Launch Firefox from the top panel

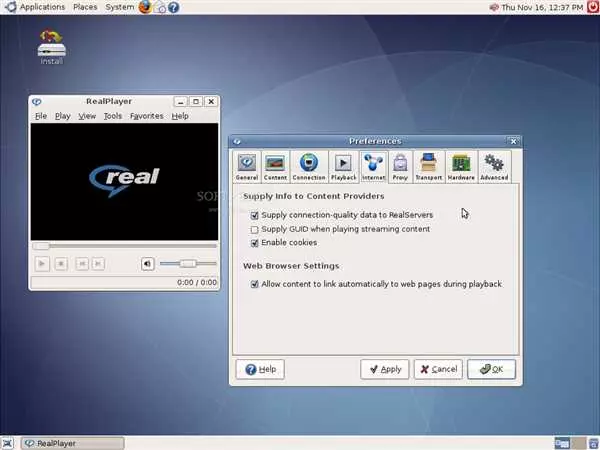tap(145, 7)
